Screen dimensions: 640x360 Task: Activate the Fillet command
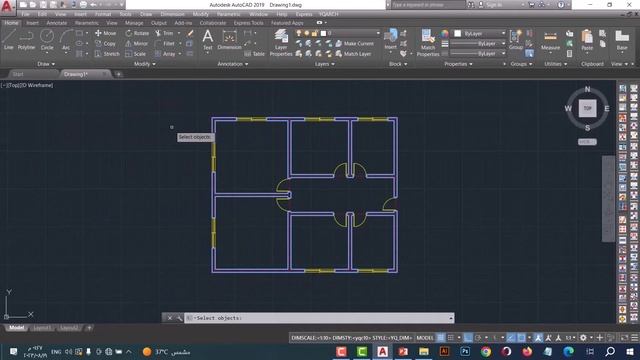[x=165, y=43]
